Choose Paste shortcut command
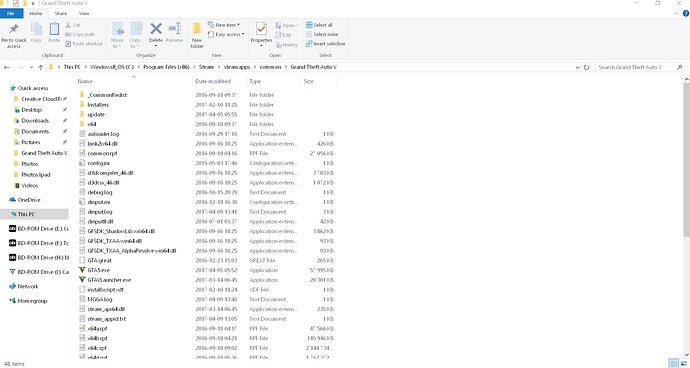The height and width of the screenshot is (368, 690). (84, 44)
